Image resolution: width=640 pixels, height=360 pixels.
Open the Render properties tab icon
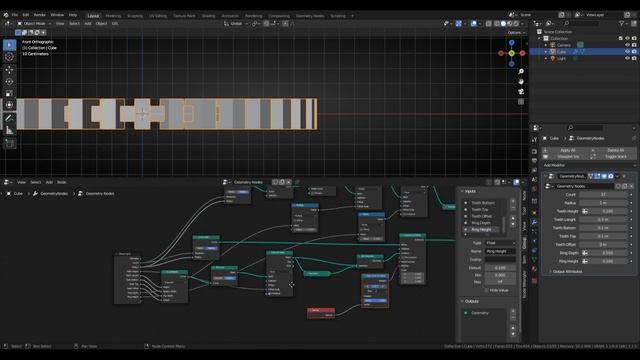point(534,151)
